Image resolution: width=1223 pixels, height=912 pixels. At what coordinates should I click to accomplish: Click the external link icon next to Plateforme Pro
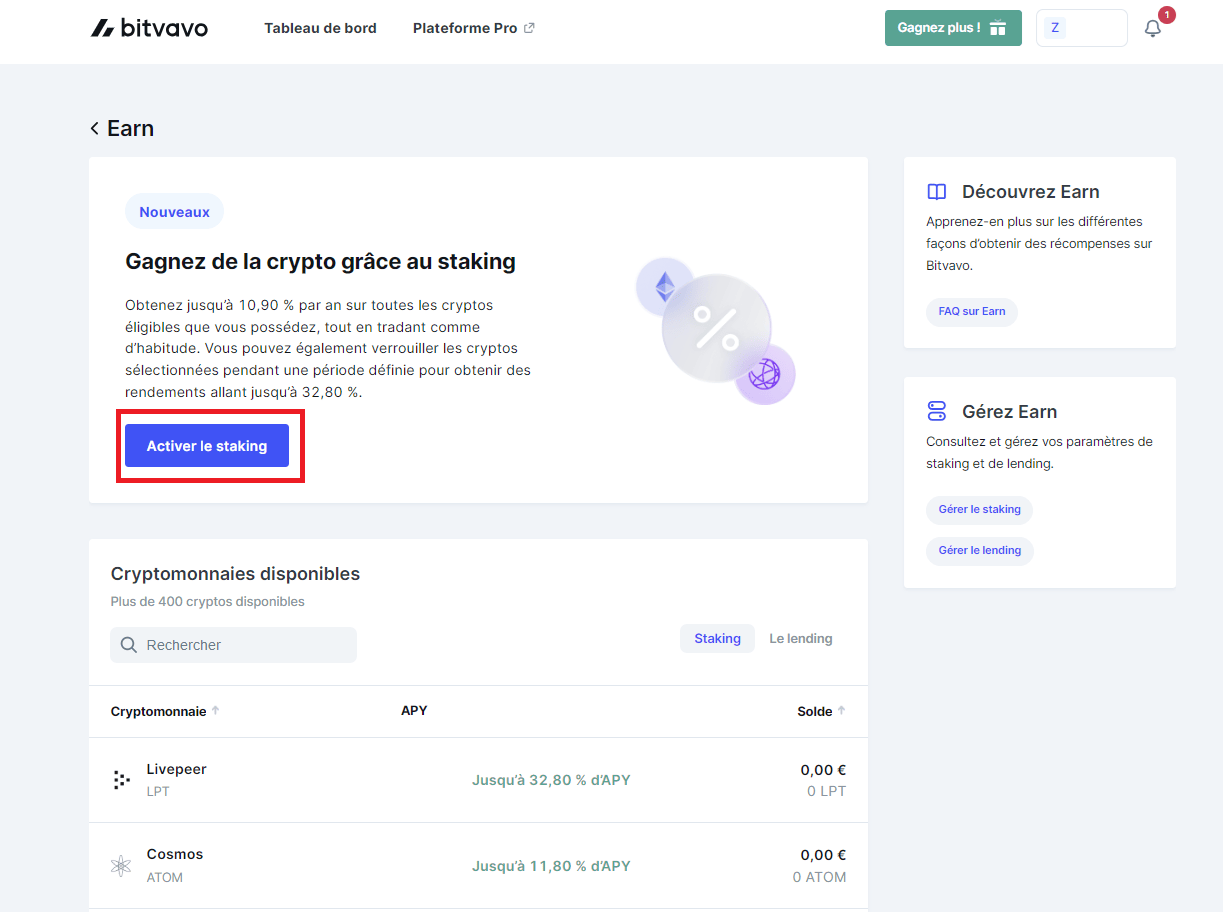tap(530, 27)
